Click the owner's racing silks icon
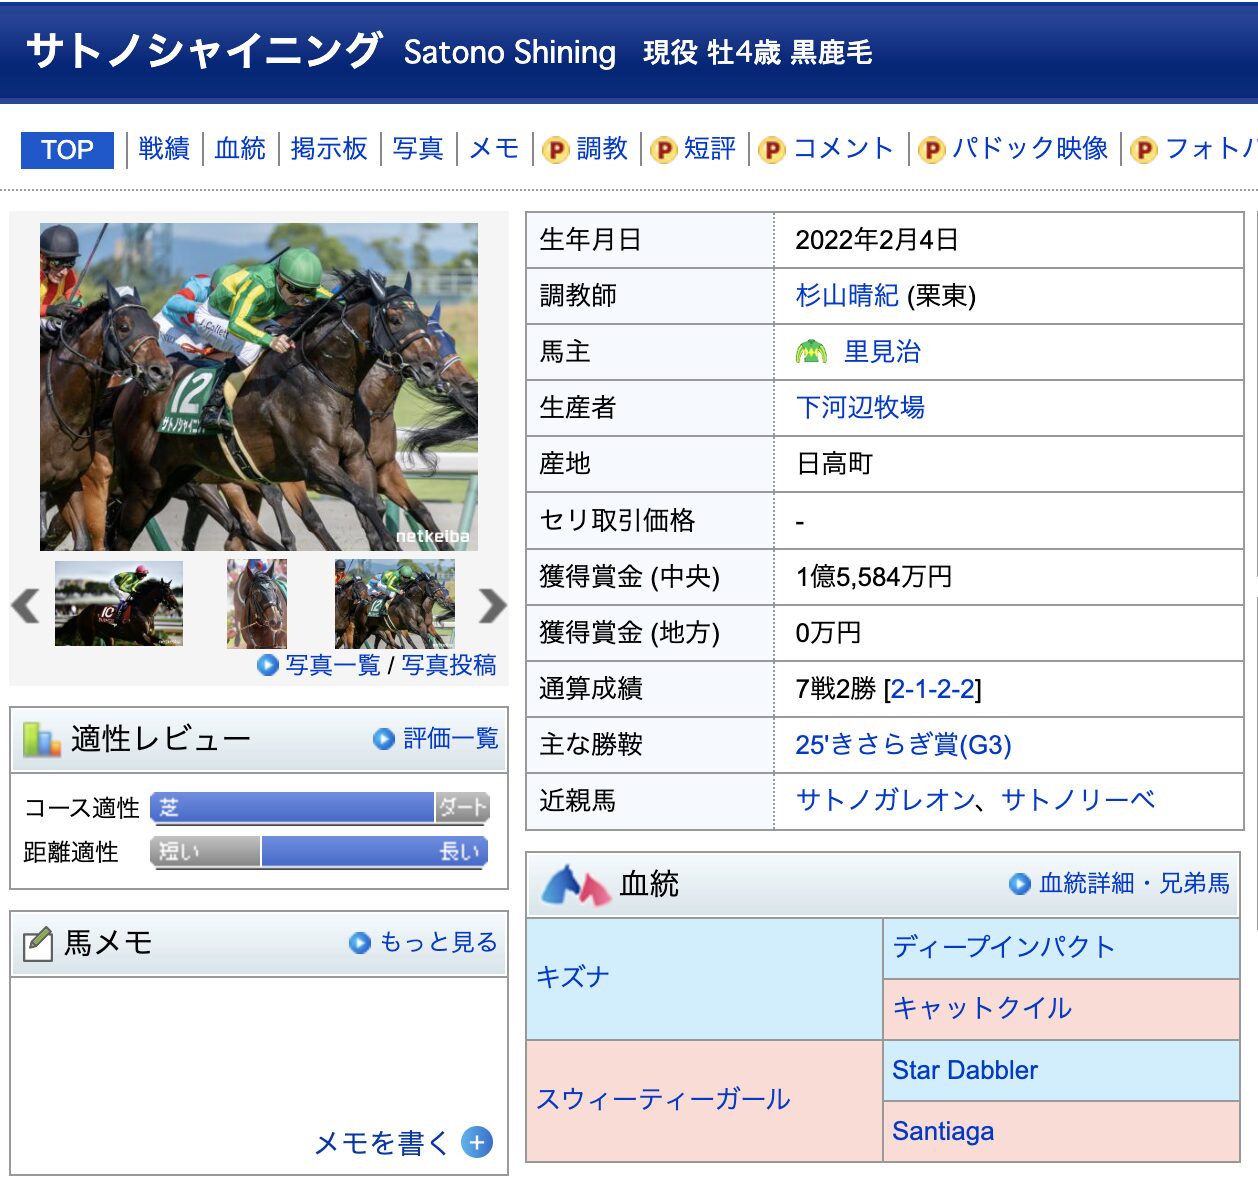The image size is (1258, 1186). pos(811,352)
